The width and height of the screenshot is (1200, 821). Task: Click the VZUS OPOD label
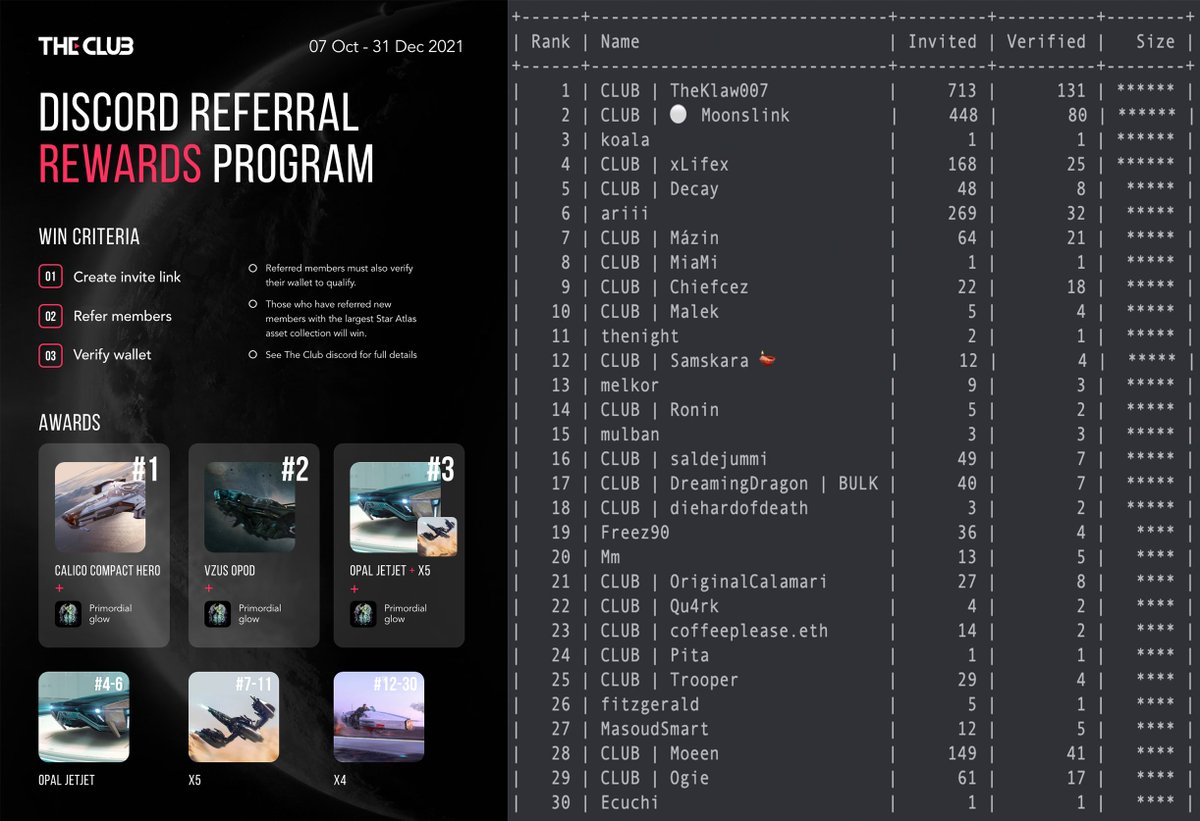(x=229, y=571)
